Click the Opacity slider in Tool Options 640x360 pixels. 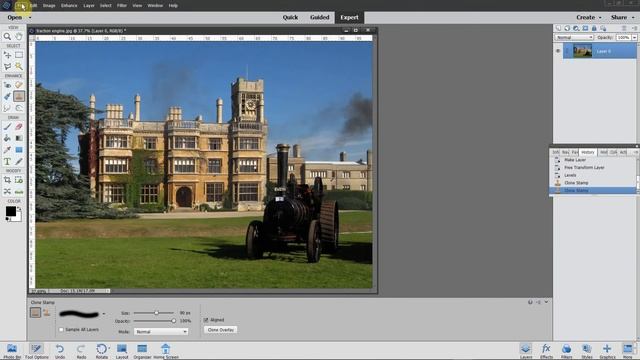(x=154, y=321)
